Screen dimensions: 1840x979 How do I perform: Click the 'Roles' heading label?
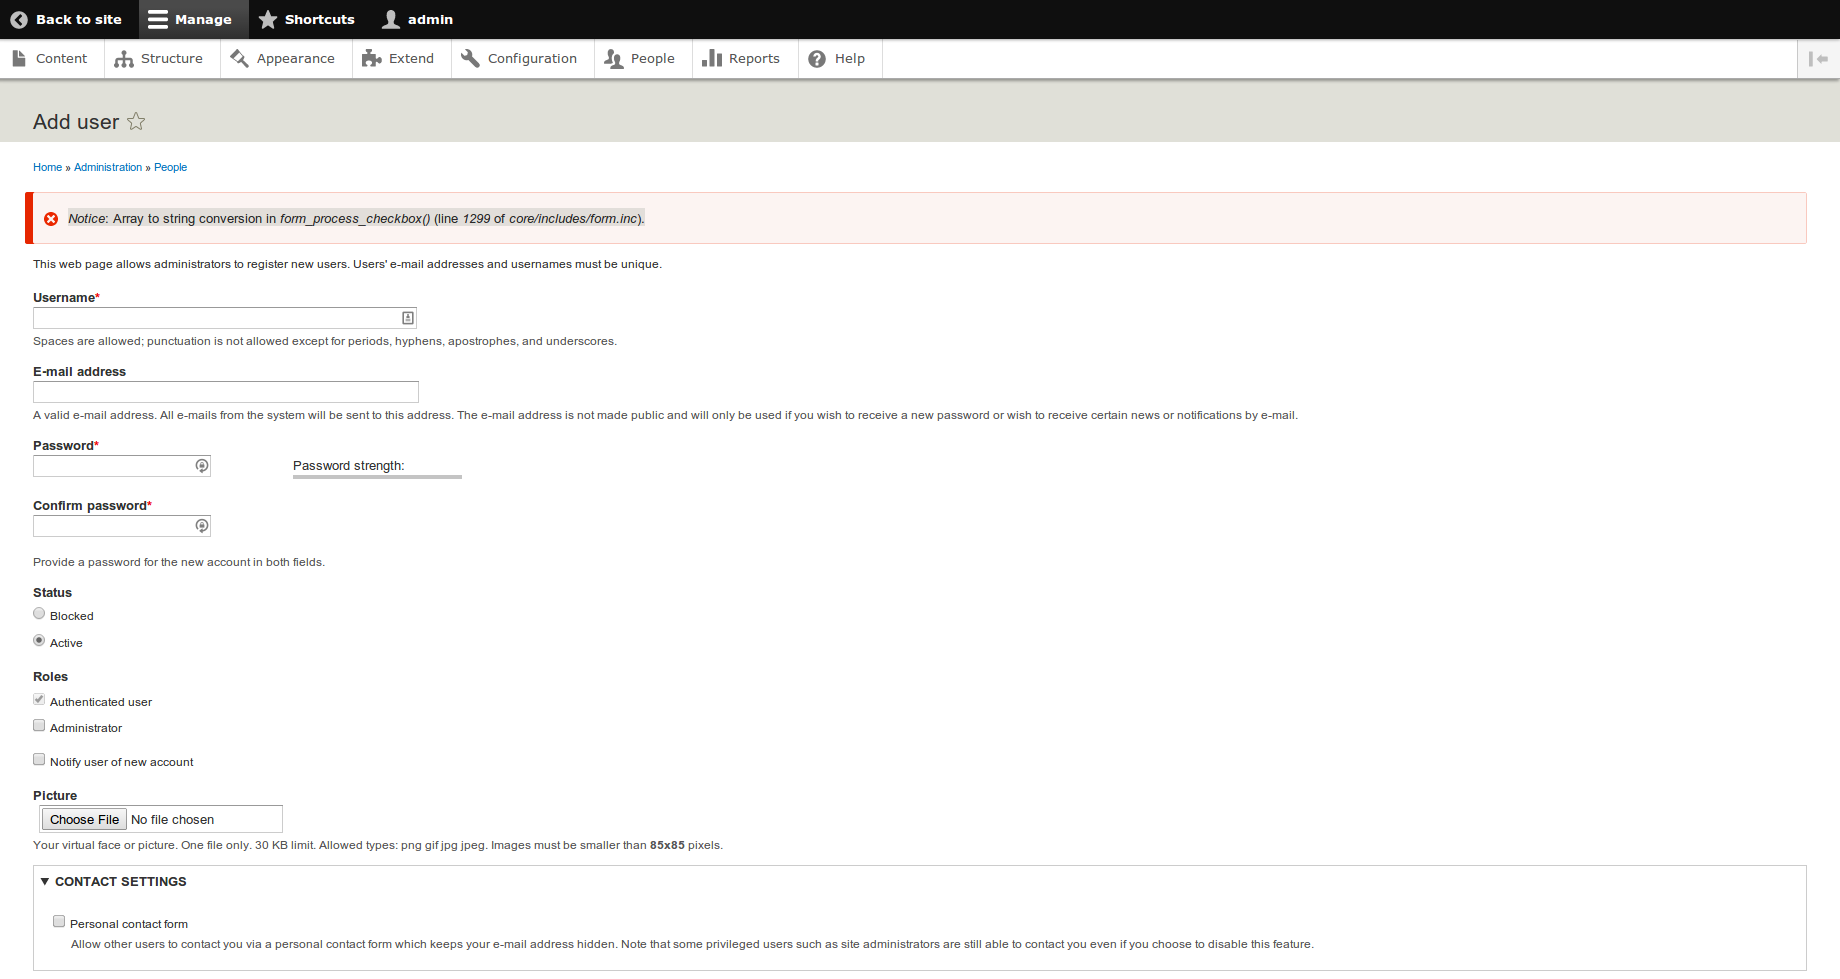pyautogui.click(x=50, y=677)
